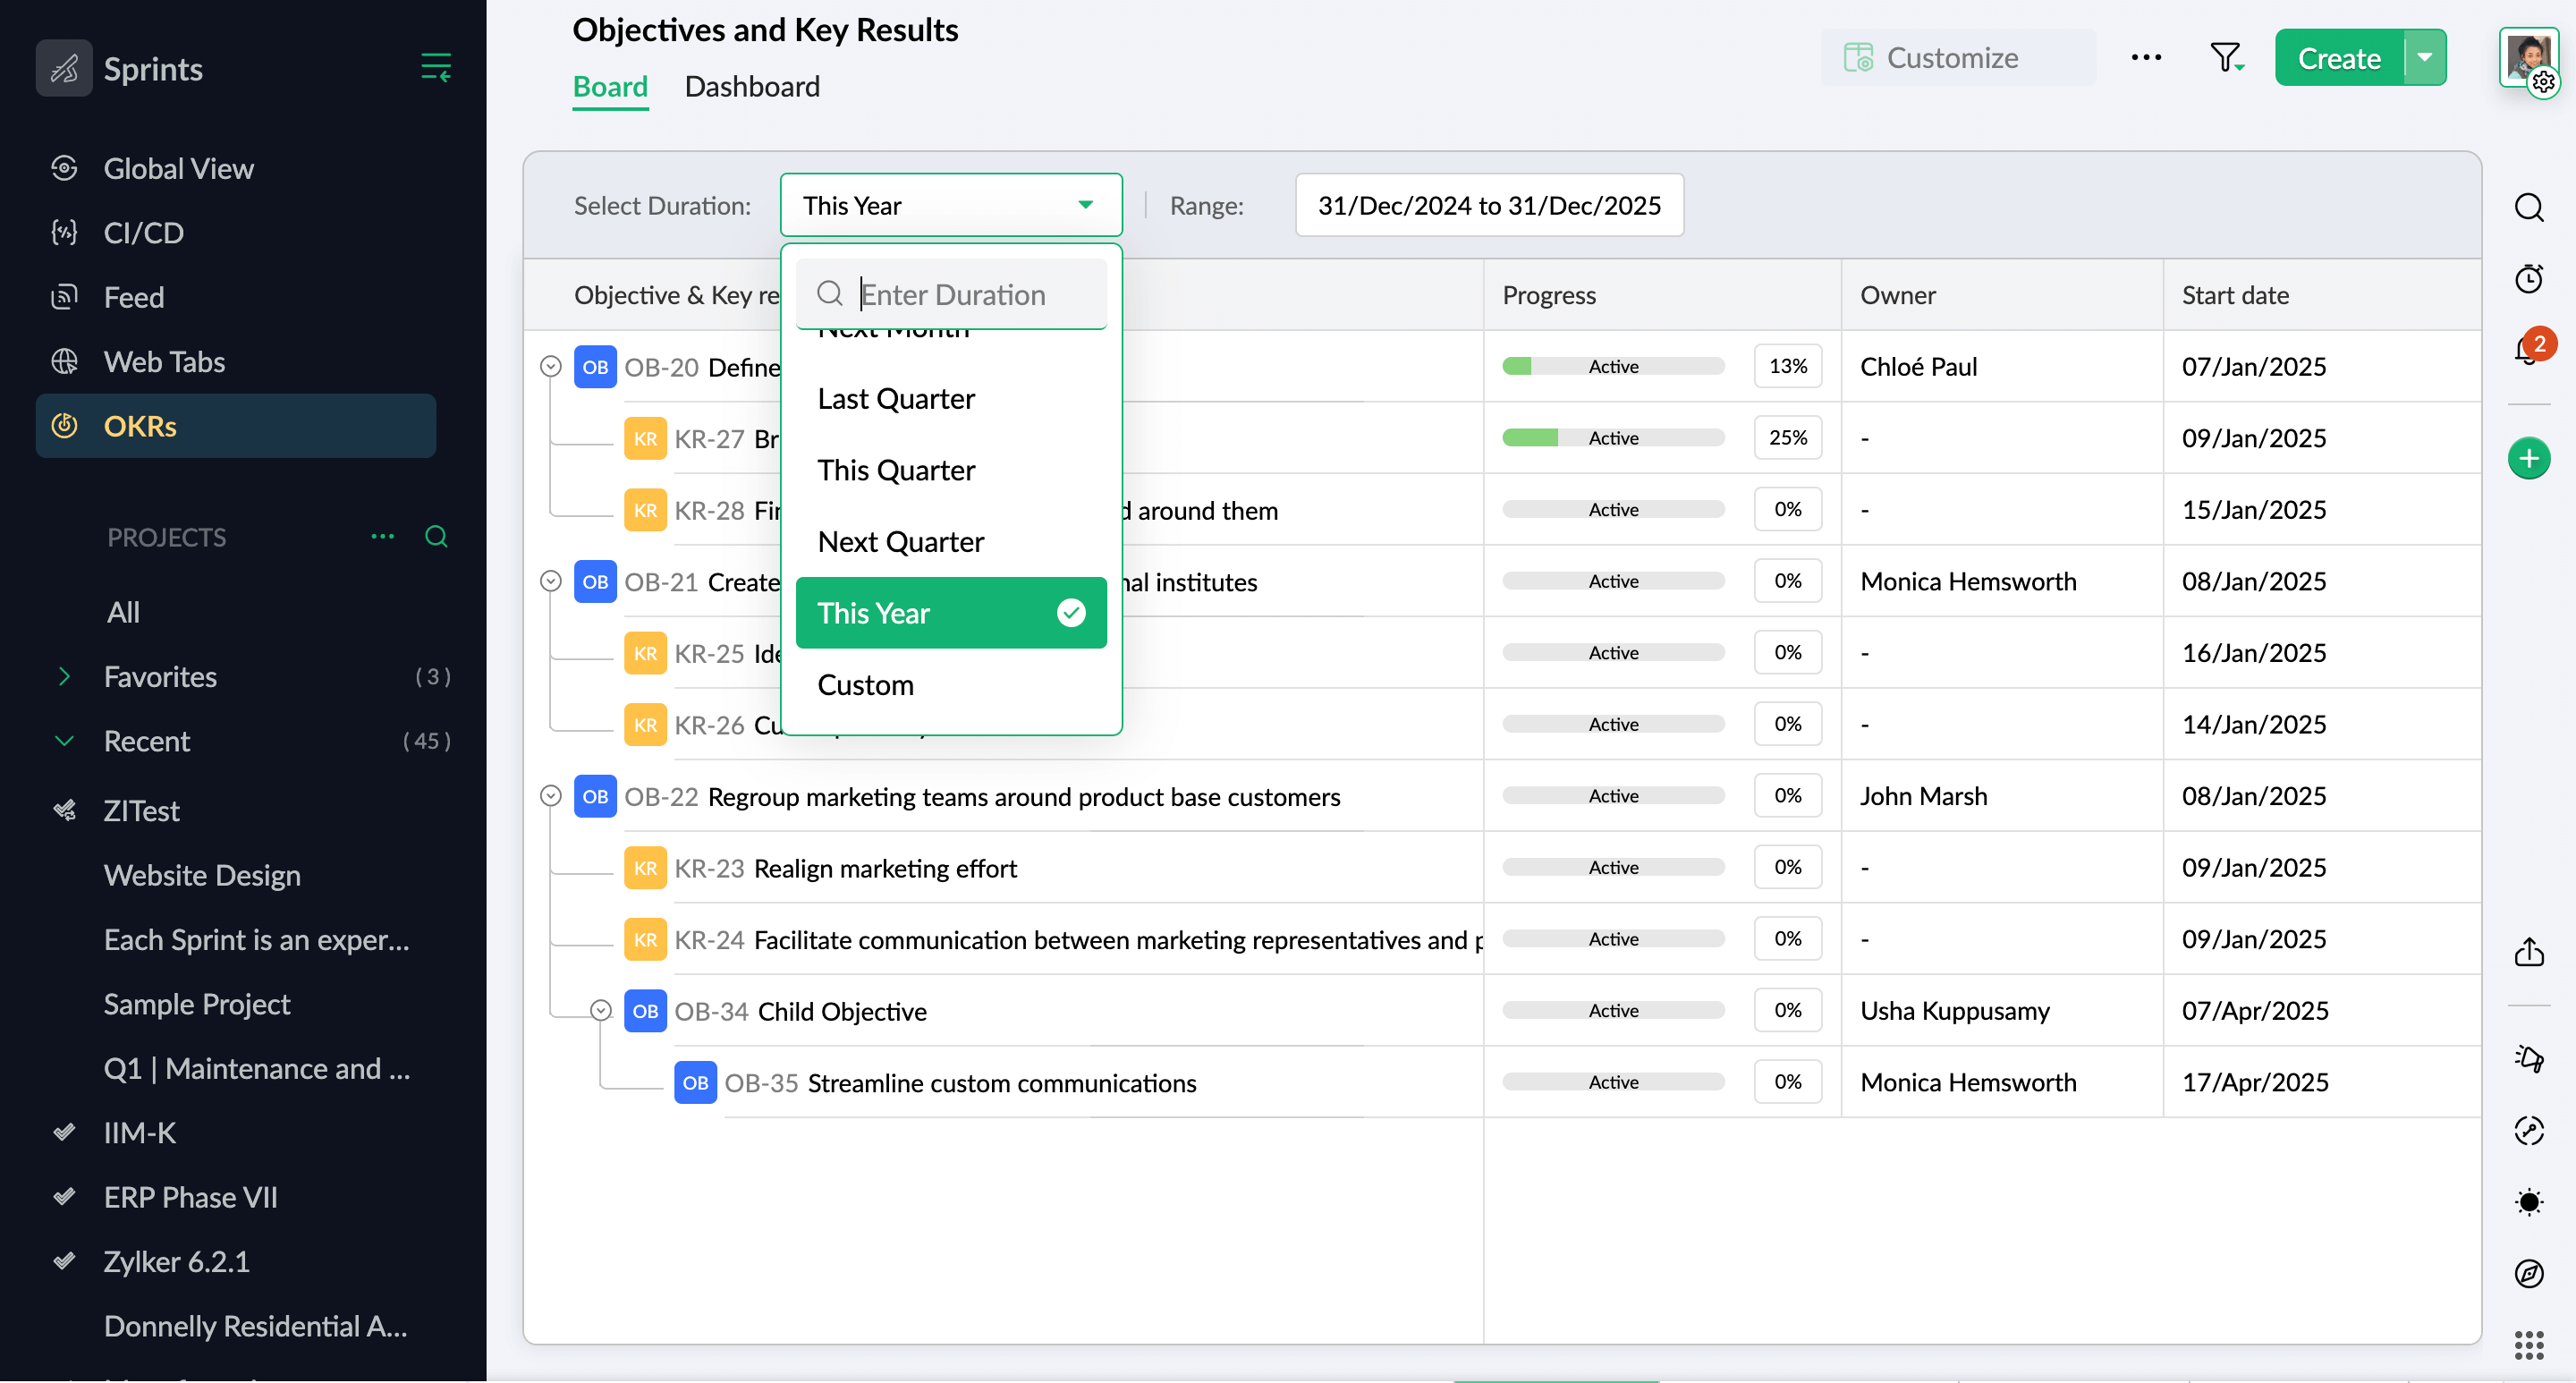Click the search icon on right rail

click(x=2529, y=207)
